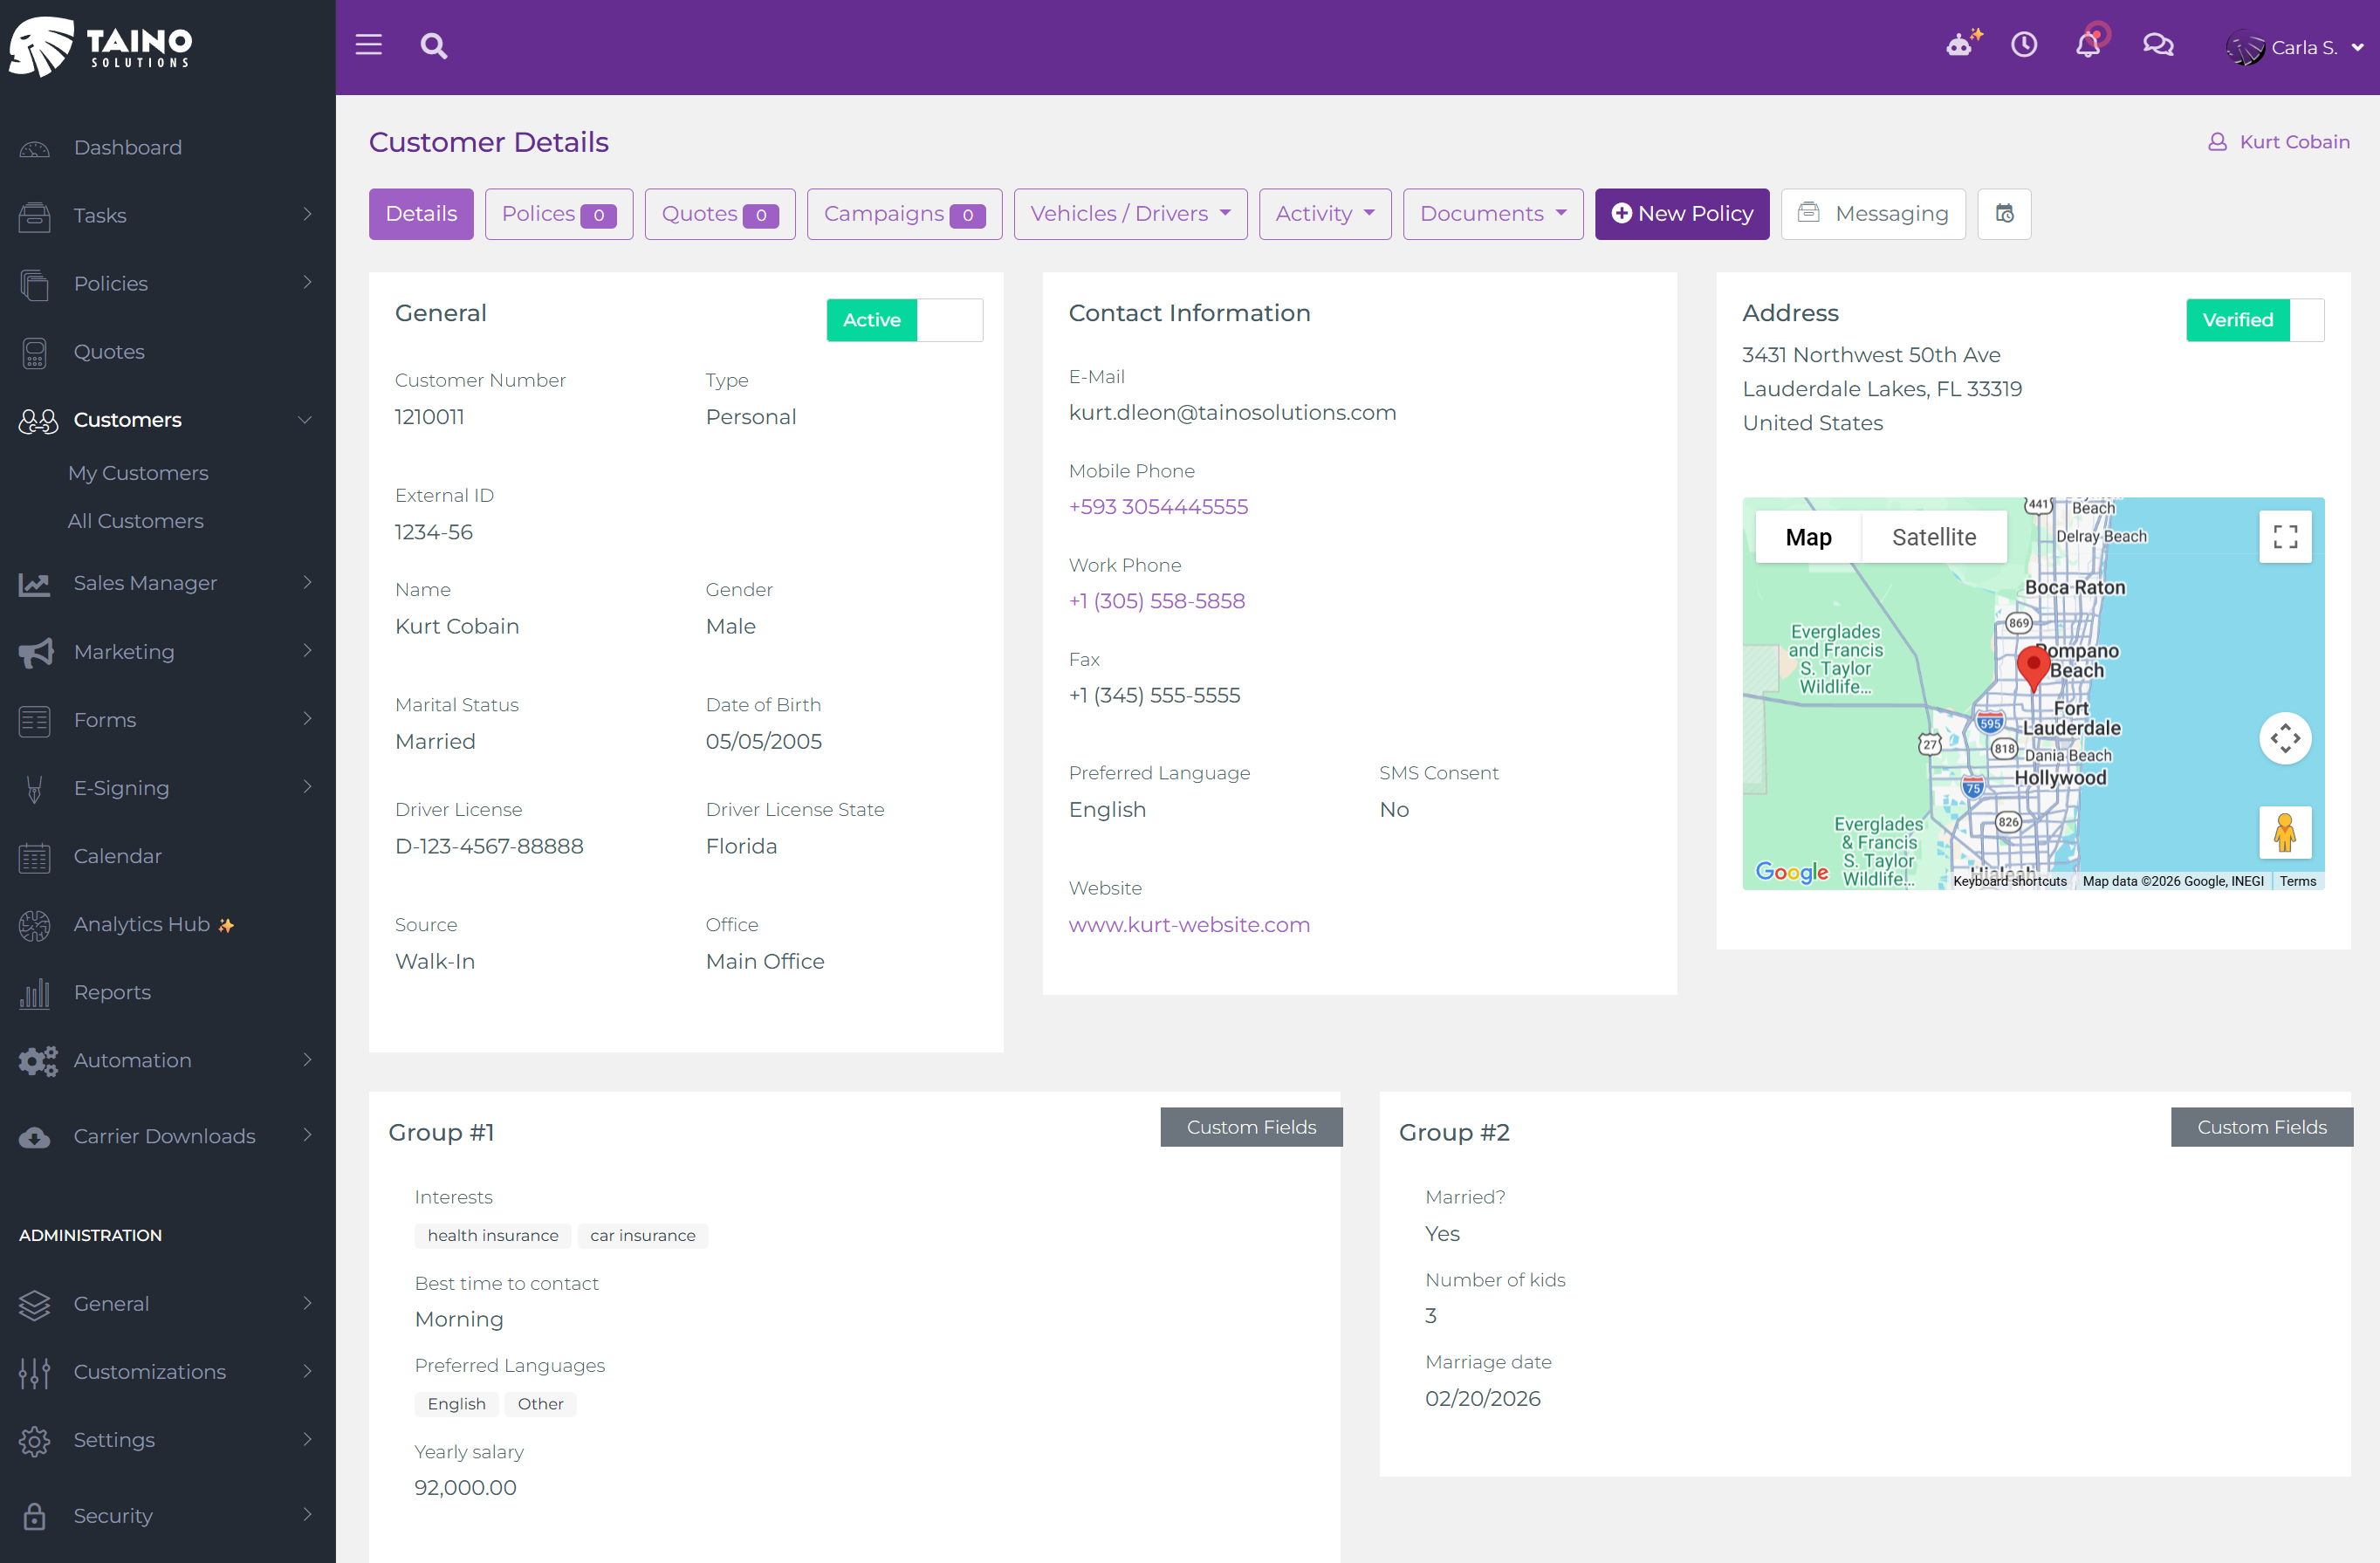Open the Documents dropdown
The width and height of the screenshot is (2380, 1563).
click(1492, 213)
